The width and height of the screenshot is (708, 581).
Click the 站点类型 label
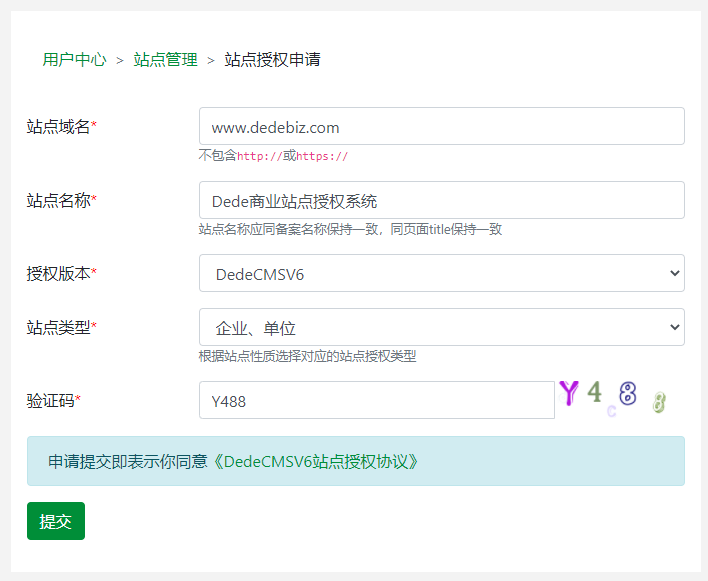[61, 328]
